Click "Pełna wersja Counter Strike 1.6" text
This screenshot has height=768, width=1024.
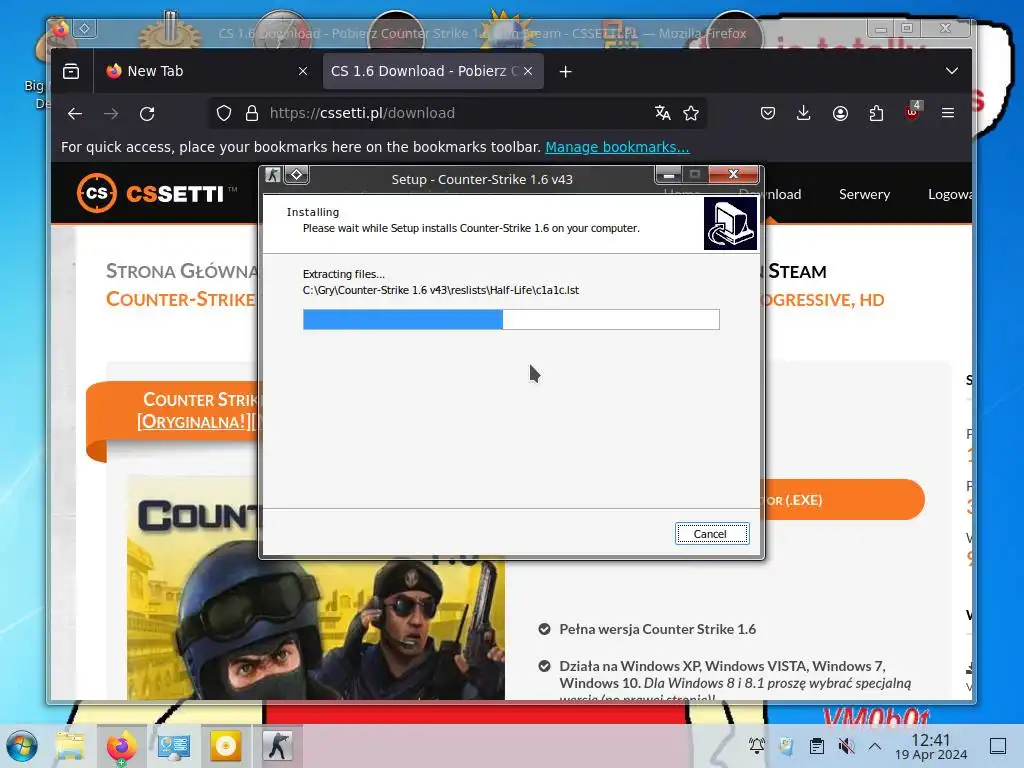point(658,629)
